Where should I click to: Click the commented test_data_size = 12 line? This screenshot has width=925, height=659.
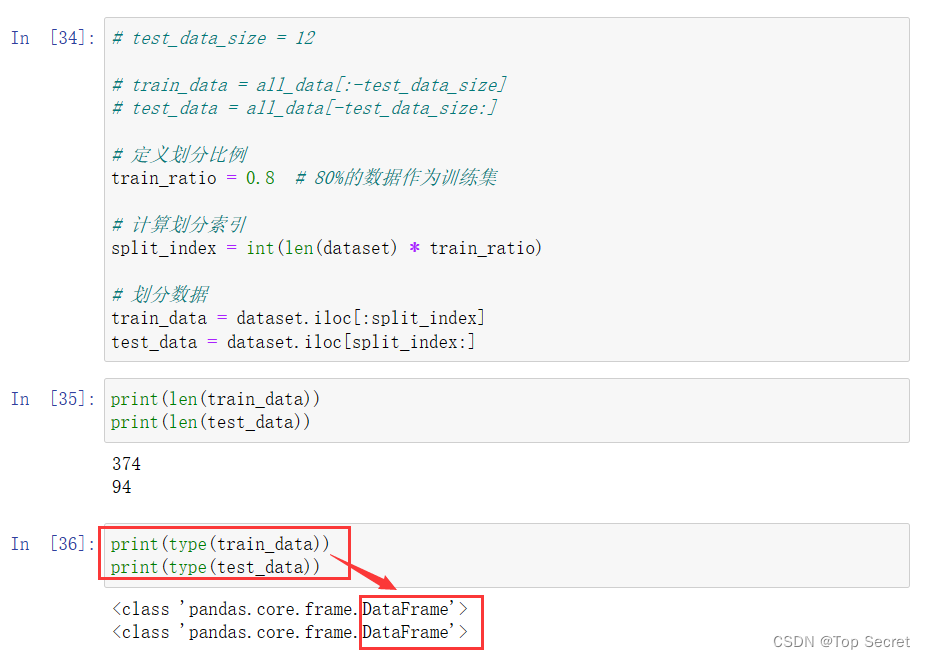(x=215, y=37)
